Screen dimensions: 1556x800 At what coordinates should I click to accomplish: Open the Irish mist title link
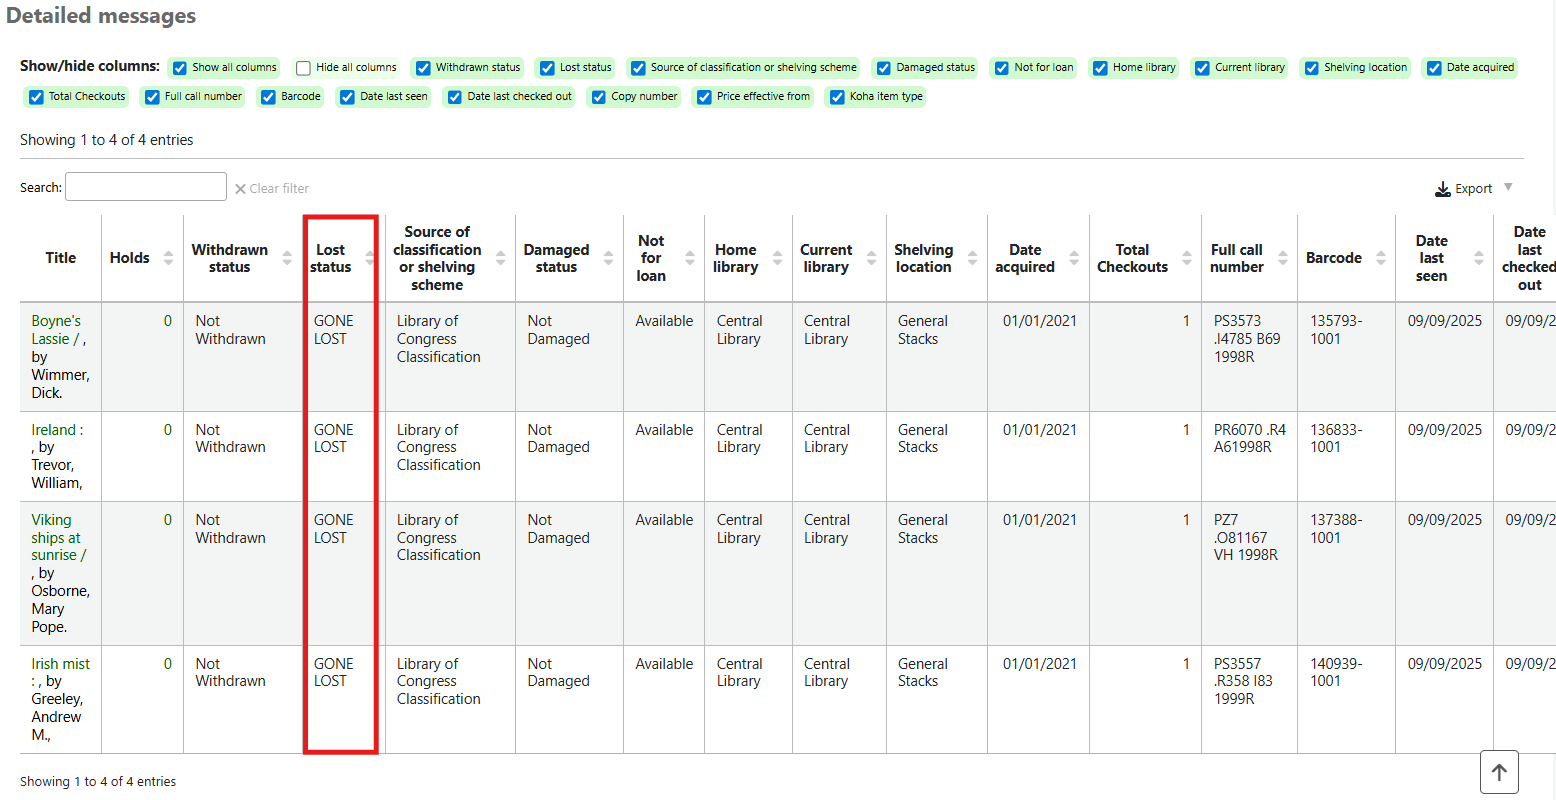click(x=60, y=664)
